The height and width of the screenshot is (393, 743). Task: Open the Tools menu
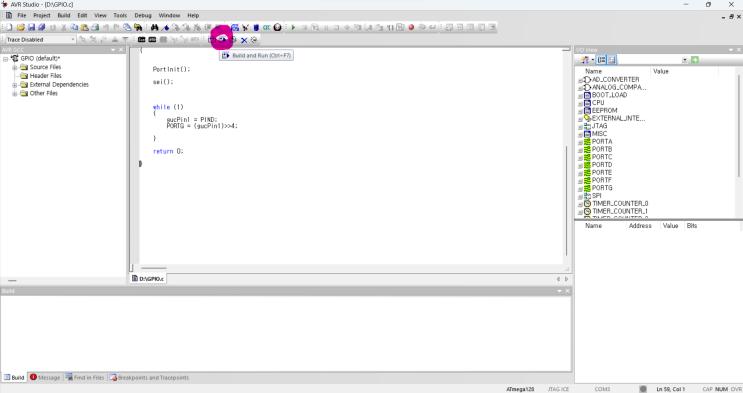(120, 16)
